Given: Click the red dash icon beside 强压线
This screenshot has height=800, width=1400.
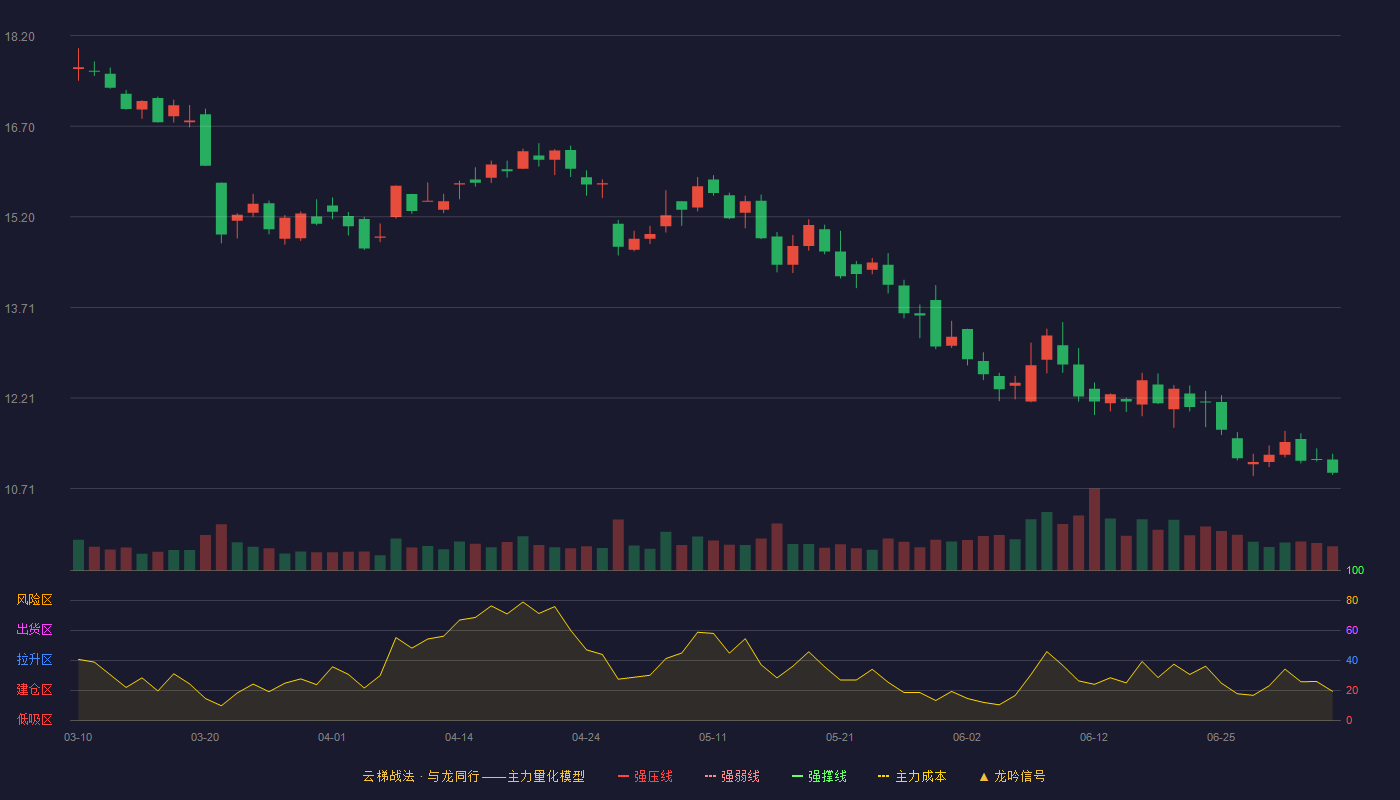Looking at the screenshot, I should [624, 776].
